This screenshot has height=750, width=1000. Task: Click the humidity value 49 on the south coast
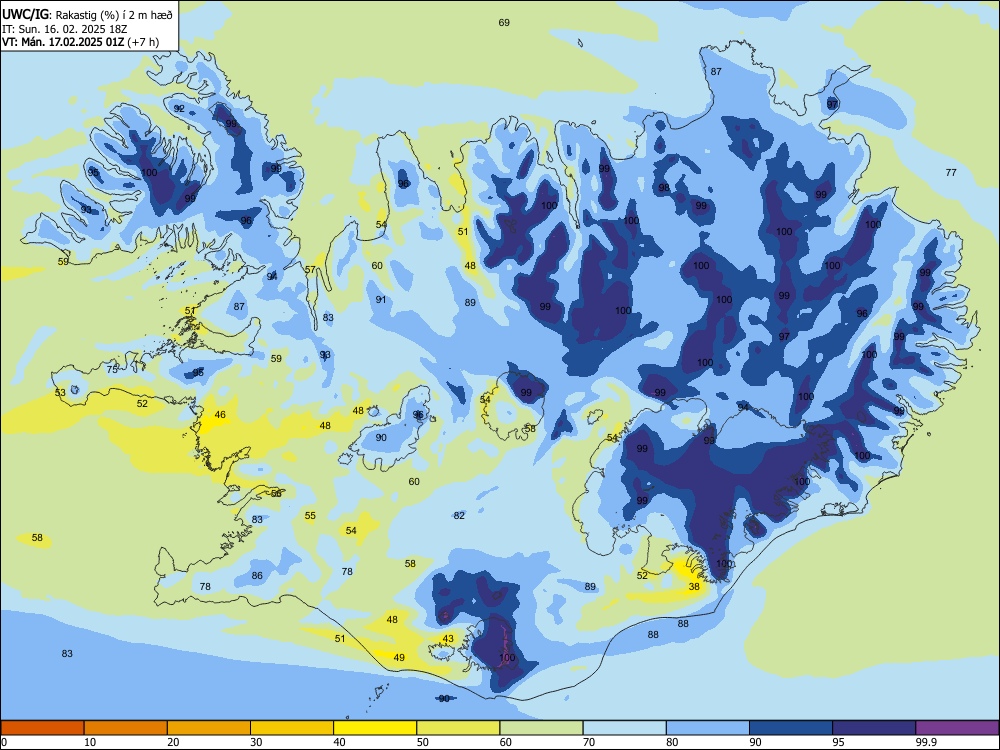[x=399, y=658]
